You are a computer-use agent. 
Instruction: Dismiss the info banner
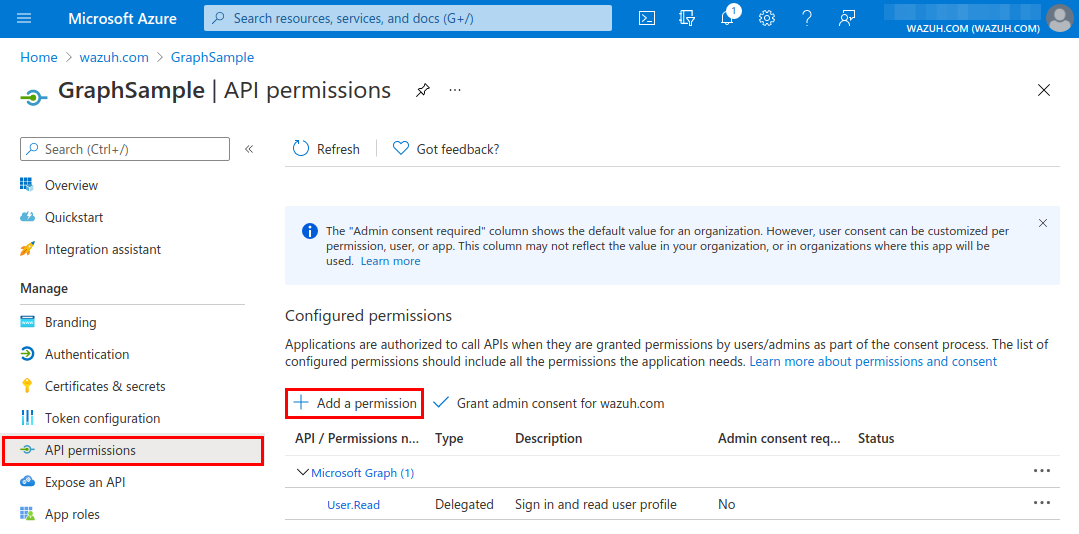click(1043, 223)
